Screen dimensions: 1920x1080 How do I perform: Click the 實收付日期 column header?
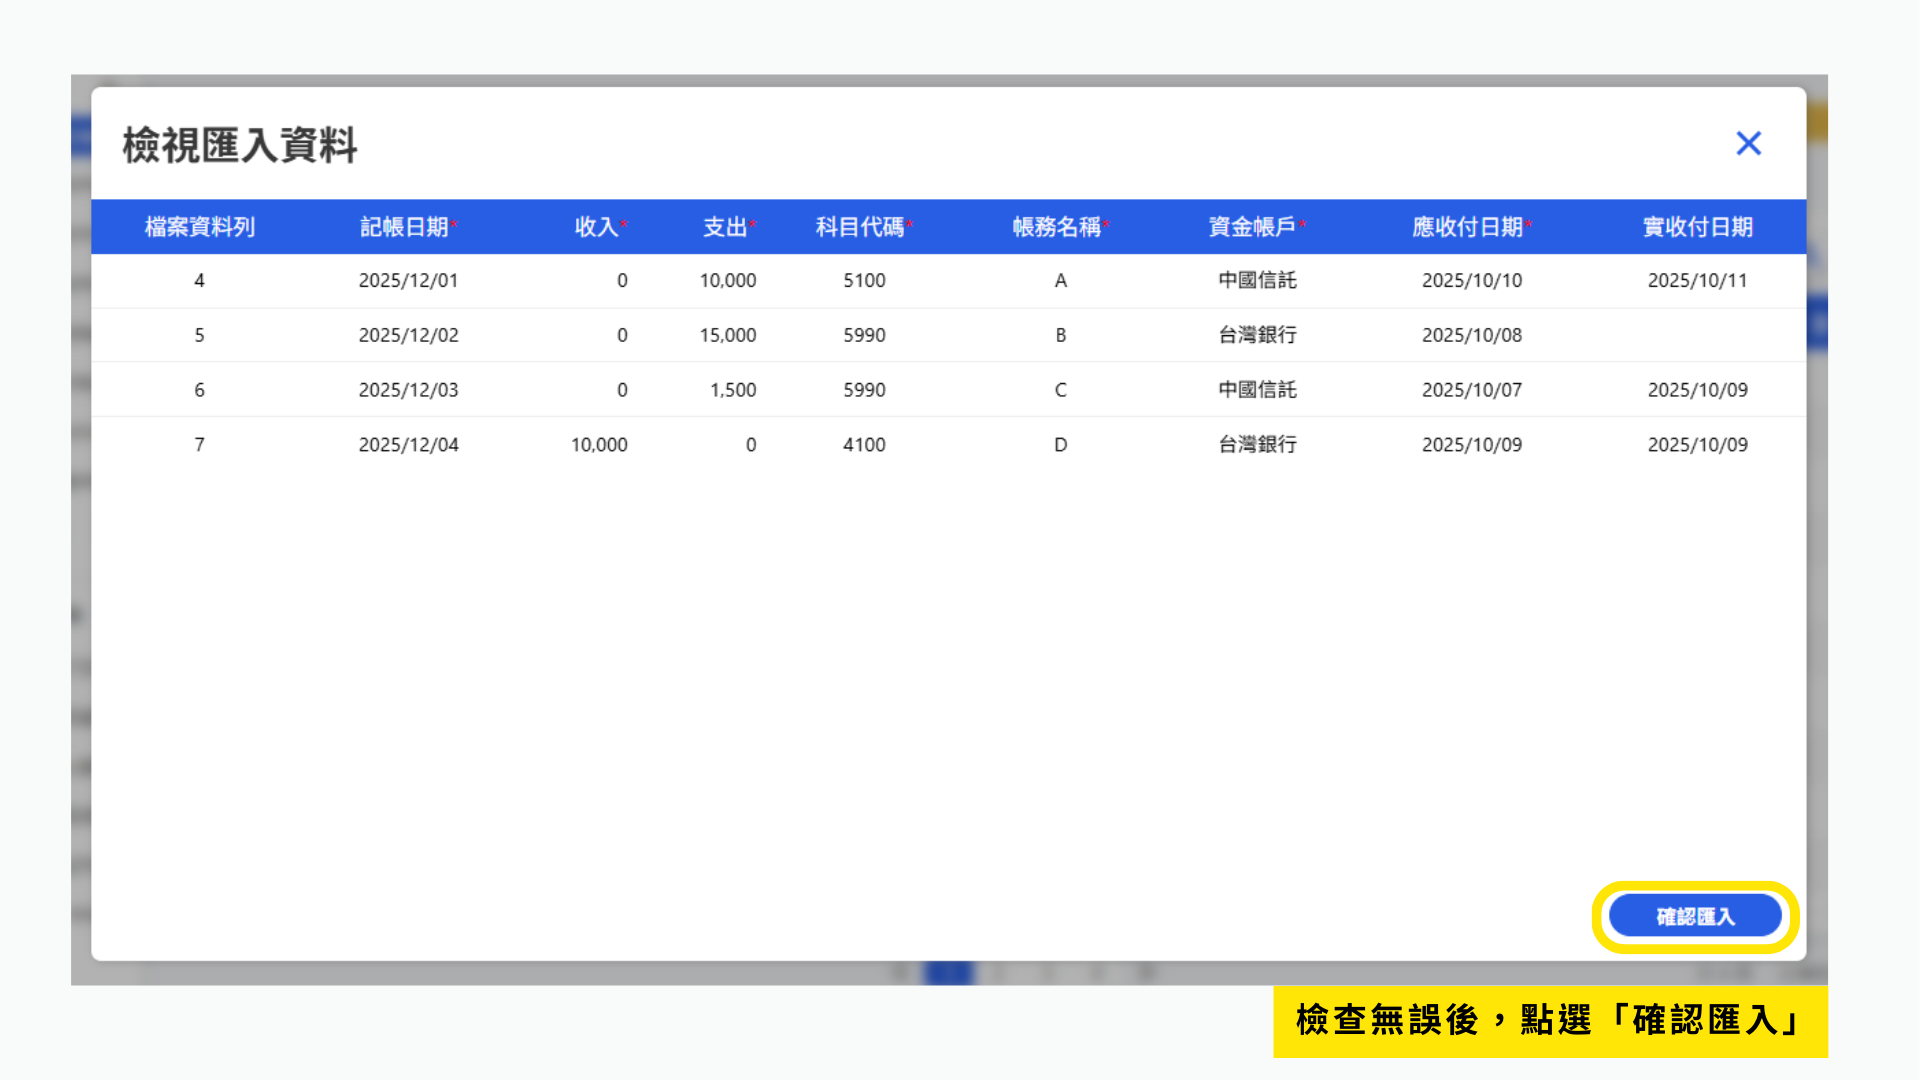(x=1697, y=227)
